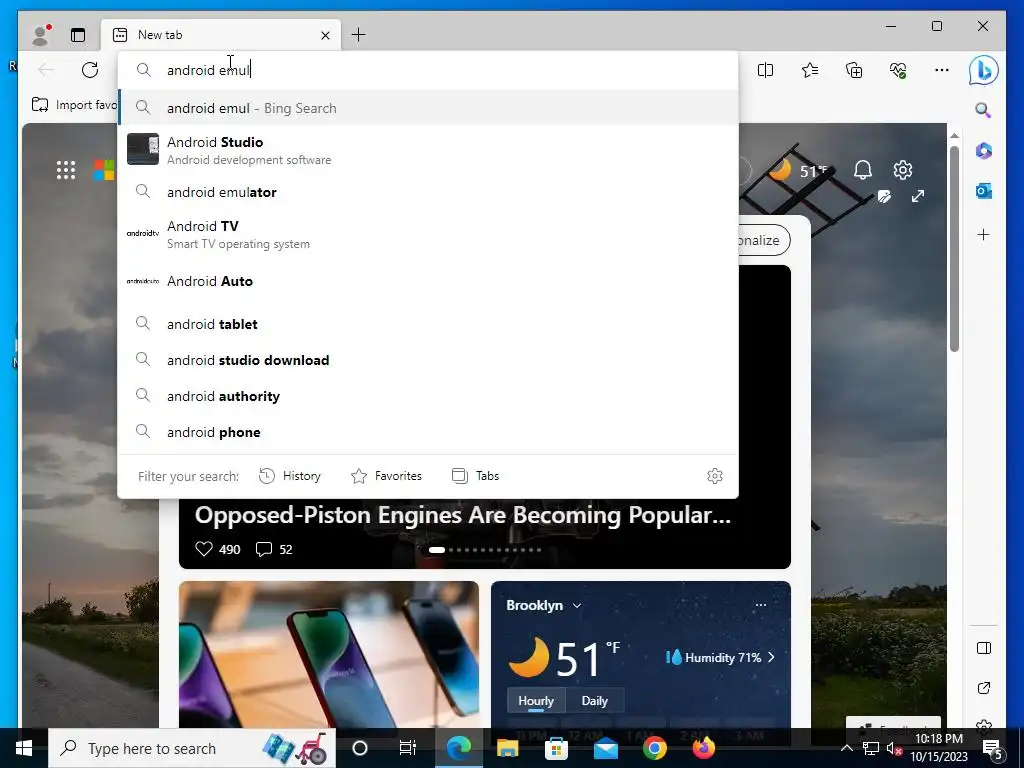
Task: Close the New tab tab
Action: (x=325, y=35)
